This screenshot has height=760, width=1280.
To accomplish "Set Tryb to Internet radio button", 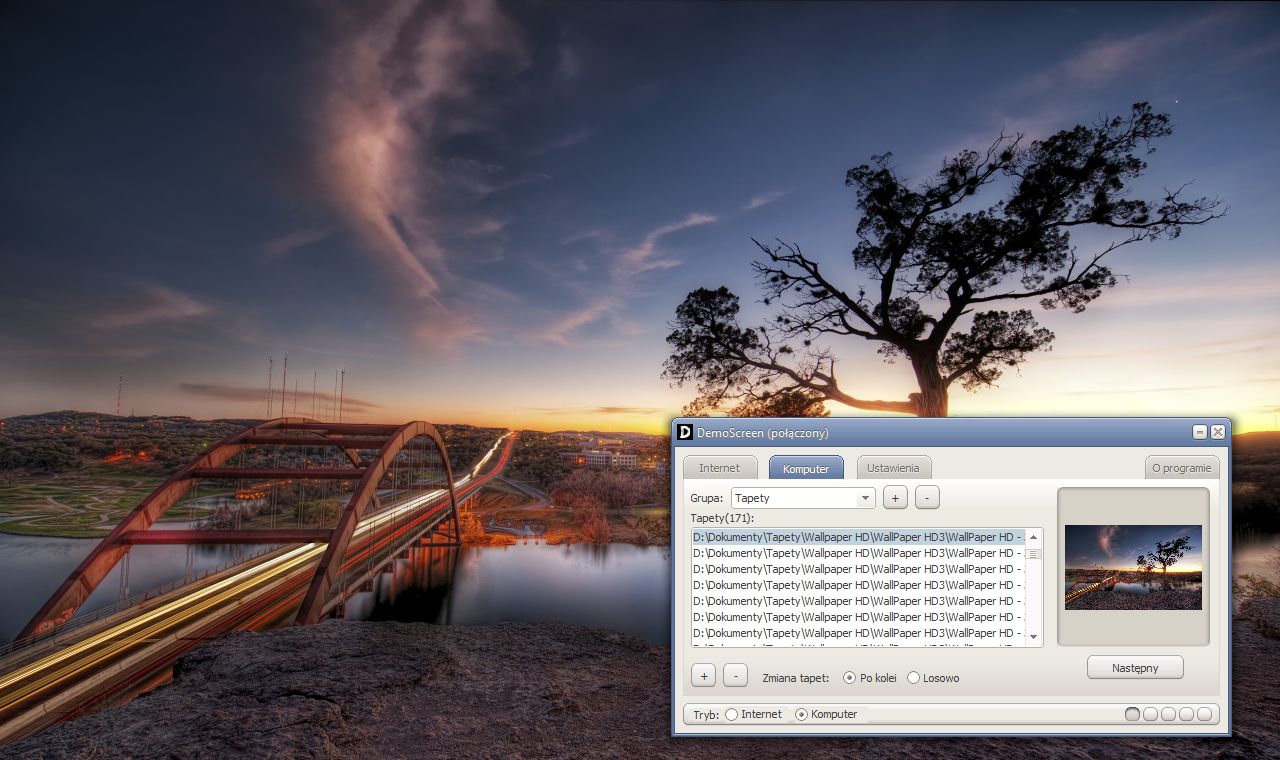I will (731, 714).
